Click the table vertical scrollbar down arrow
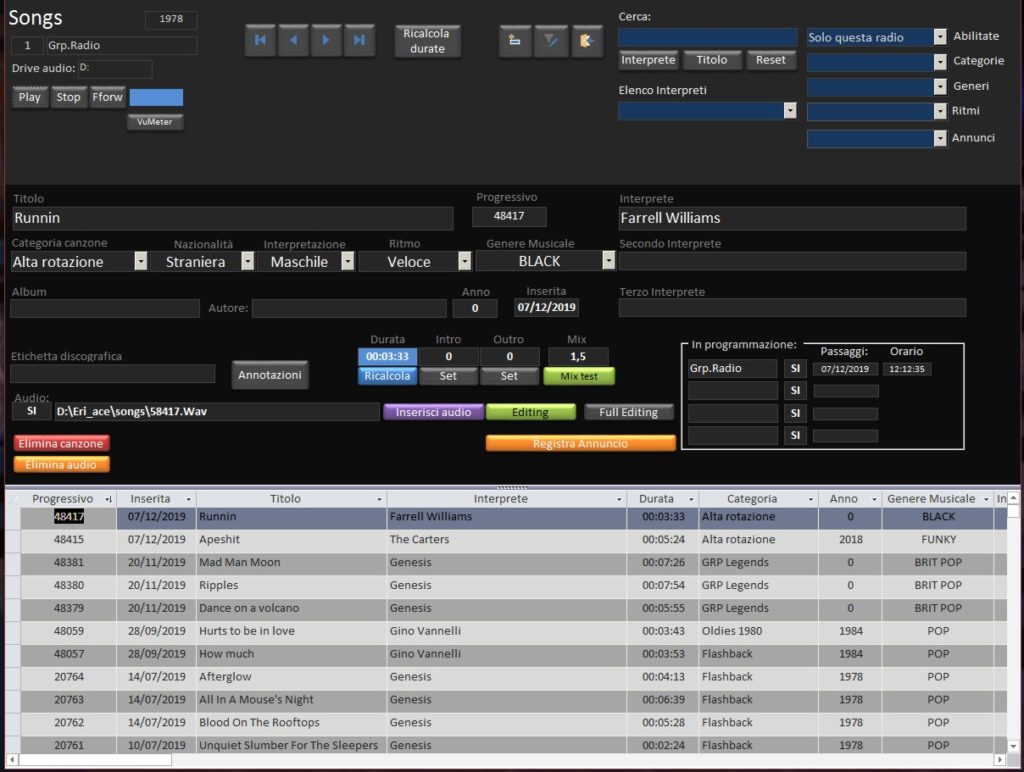 (1013, 746)
